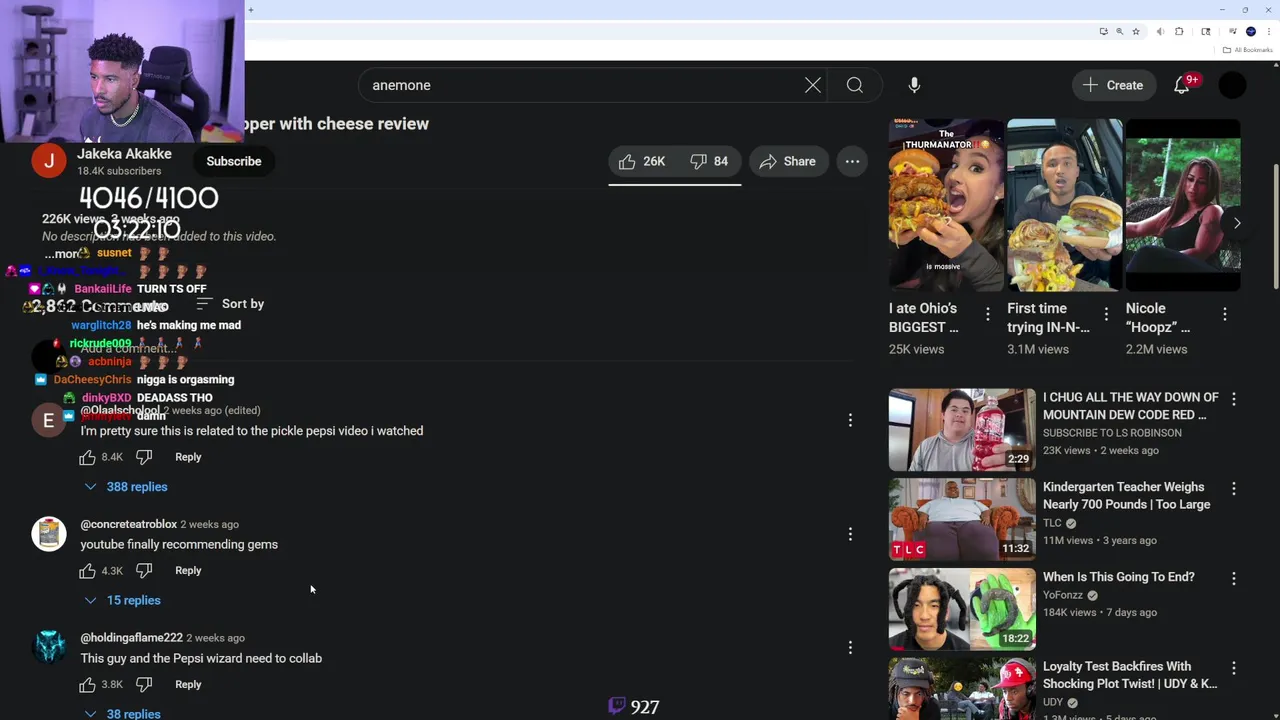Screen dimensions: 1280x720
Task: Open the first commenter's E avatar
Action: pyautogui.click(x=49, y=420)
